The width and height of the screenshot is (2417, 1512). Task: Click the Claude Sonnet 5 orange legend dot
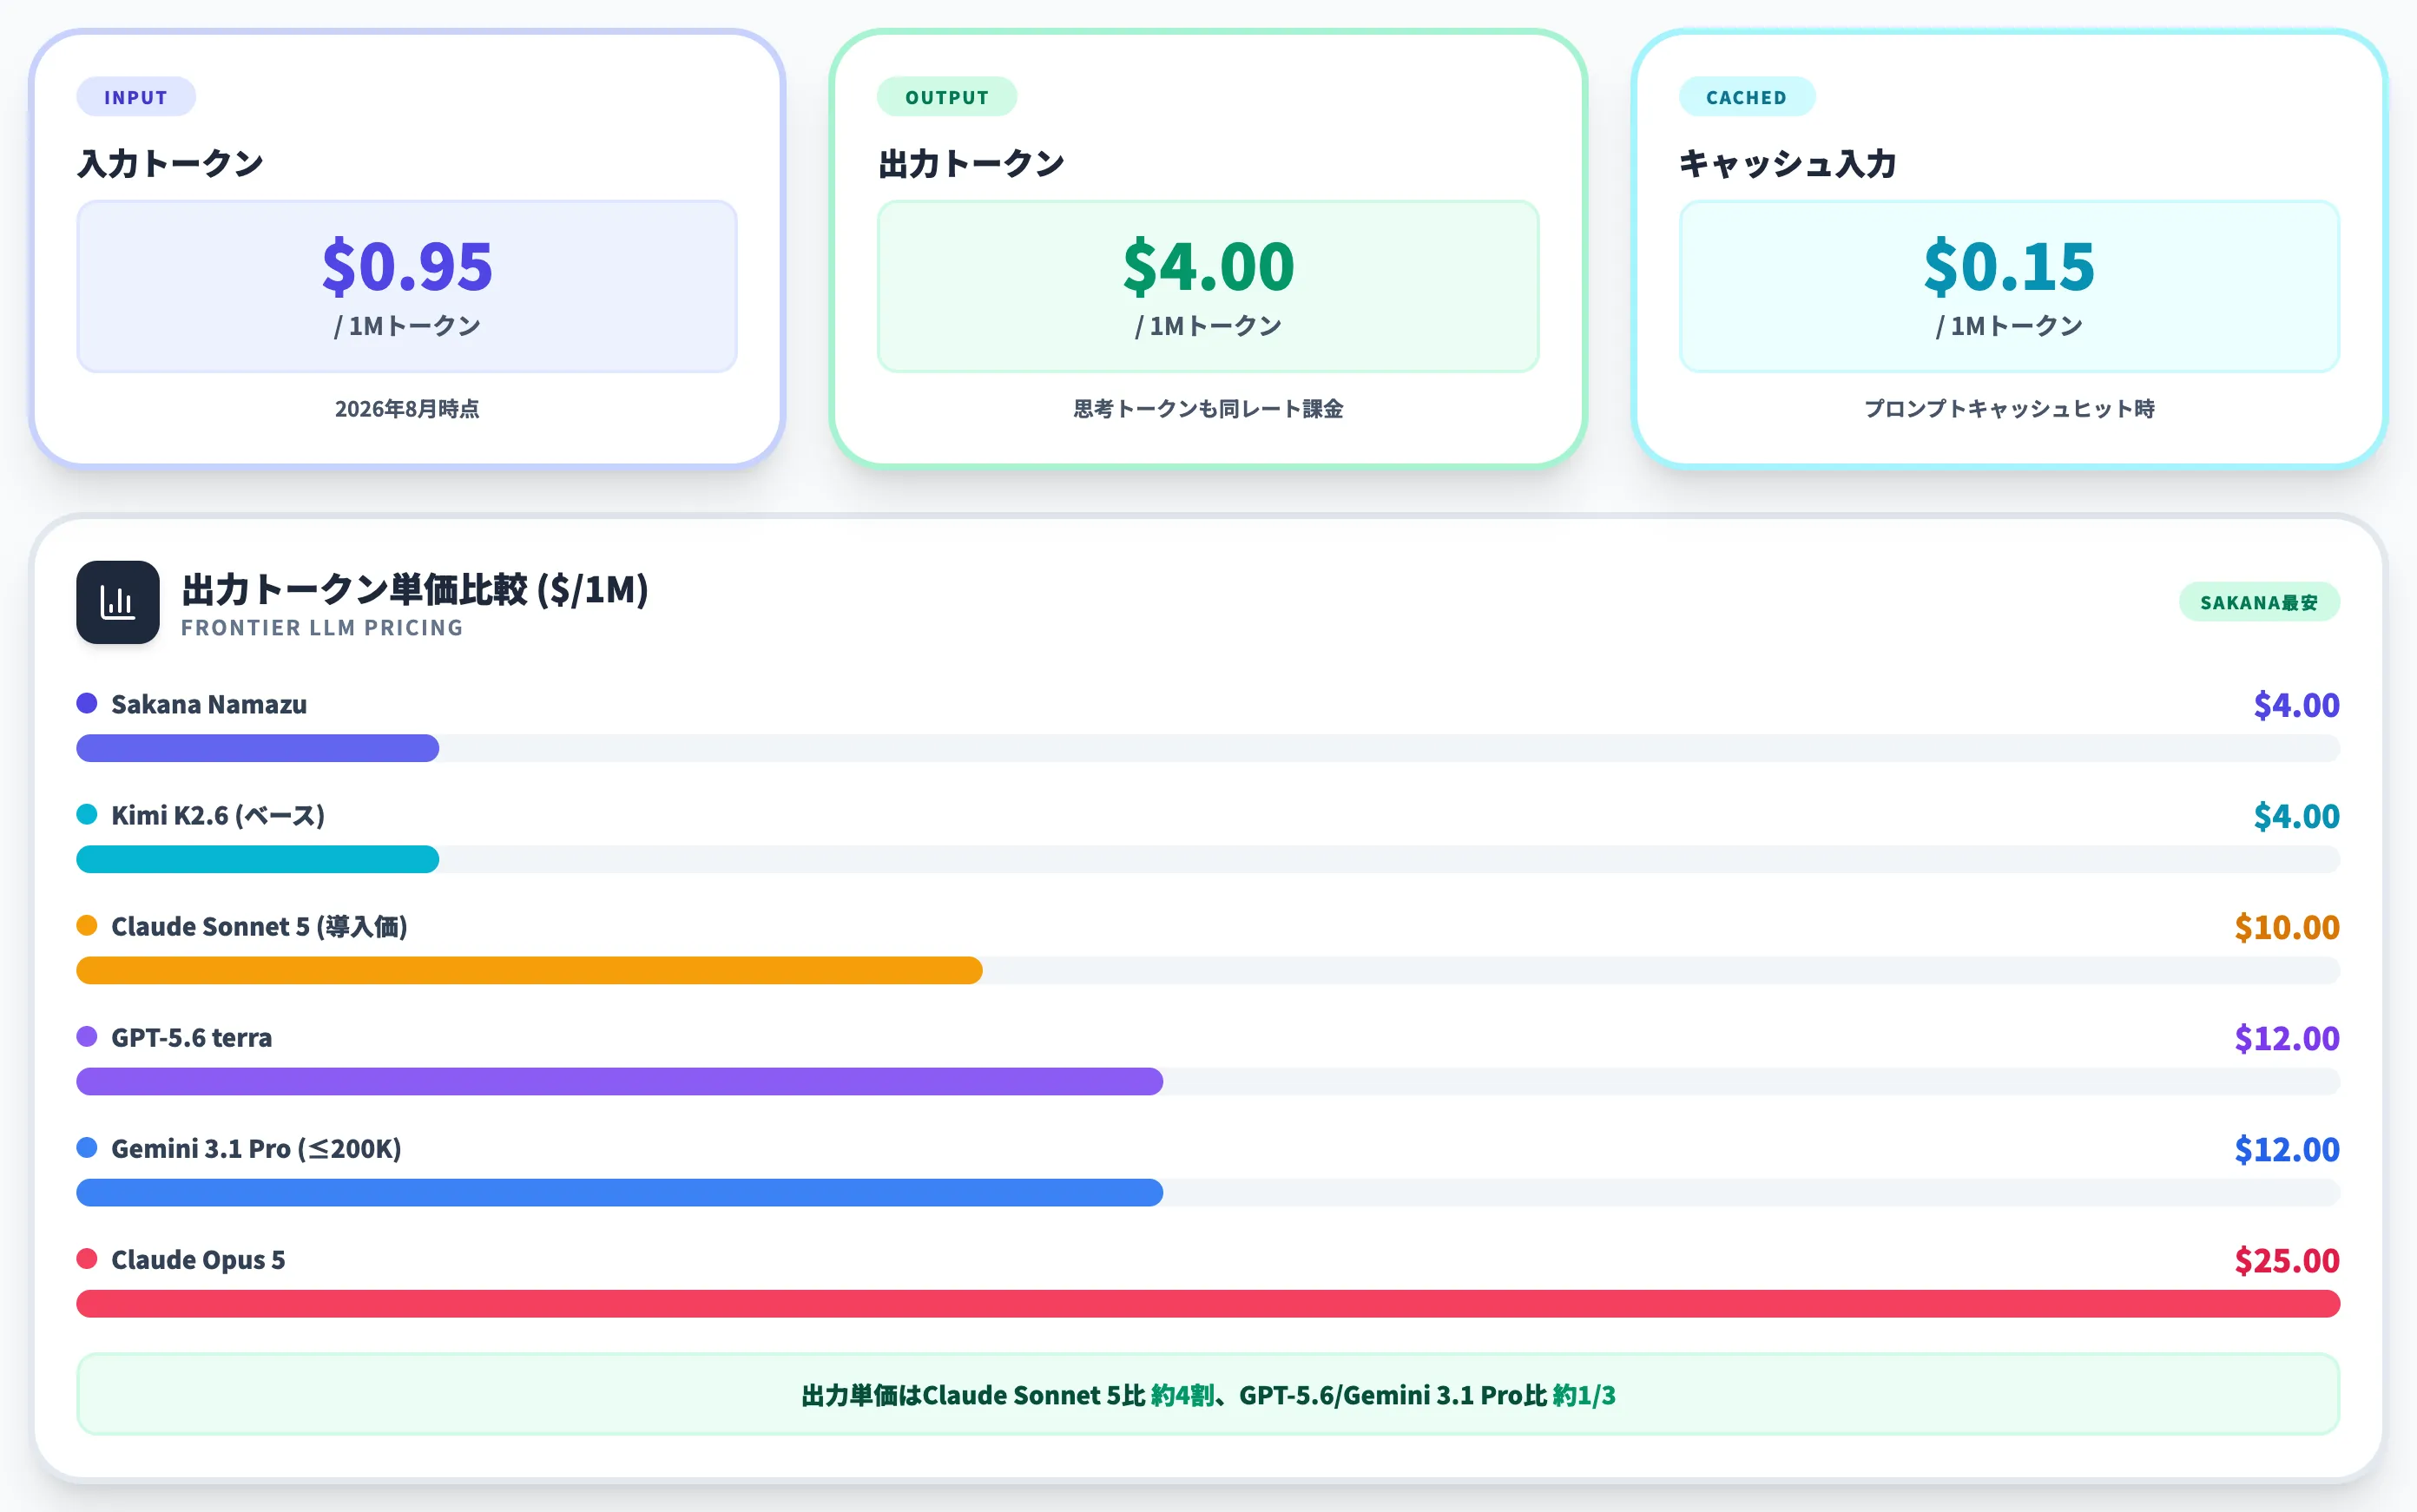point(87,925)
